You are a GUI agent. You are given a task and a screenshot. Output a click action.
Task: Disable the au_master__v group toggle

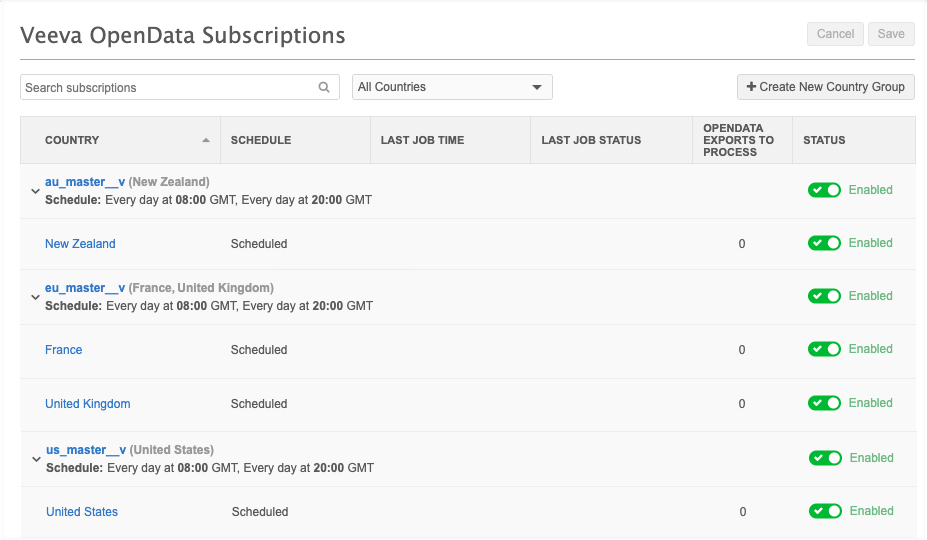tap(824, 190)
